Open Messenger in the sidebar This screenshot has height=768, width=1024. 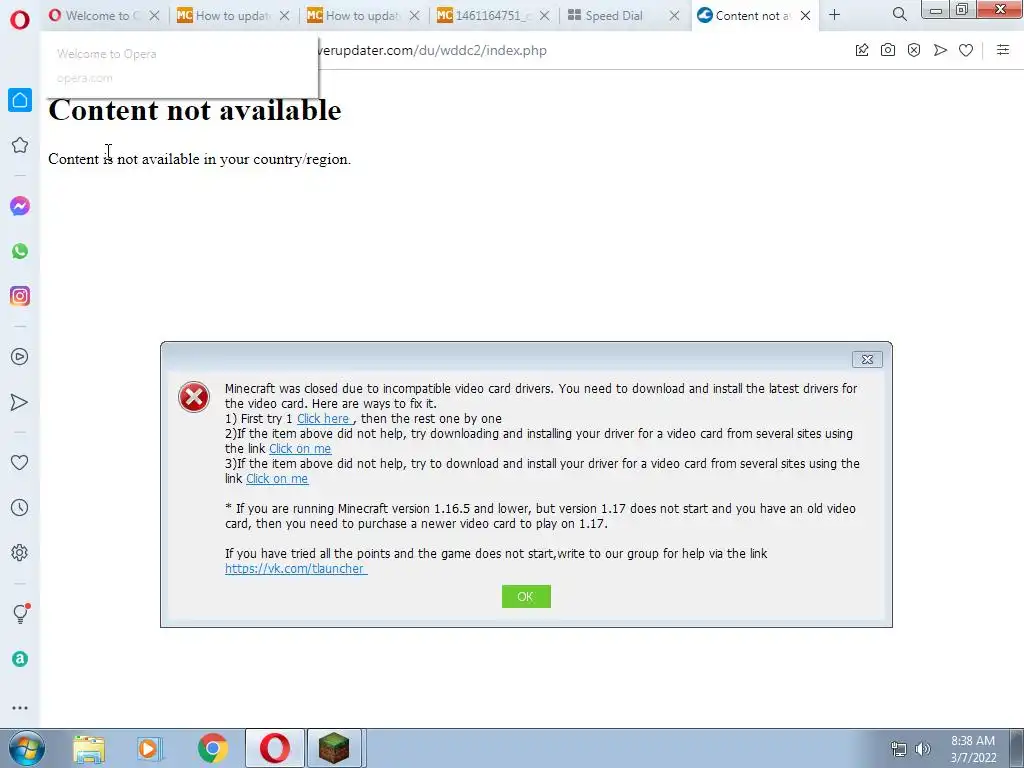pos(20,206)
